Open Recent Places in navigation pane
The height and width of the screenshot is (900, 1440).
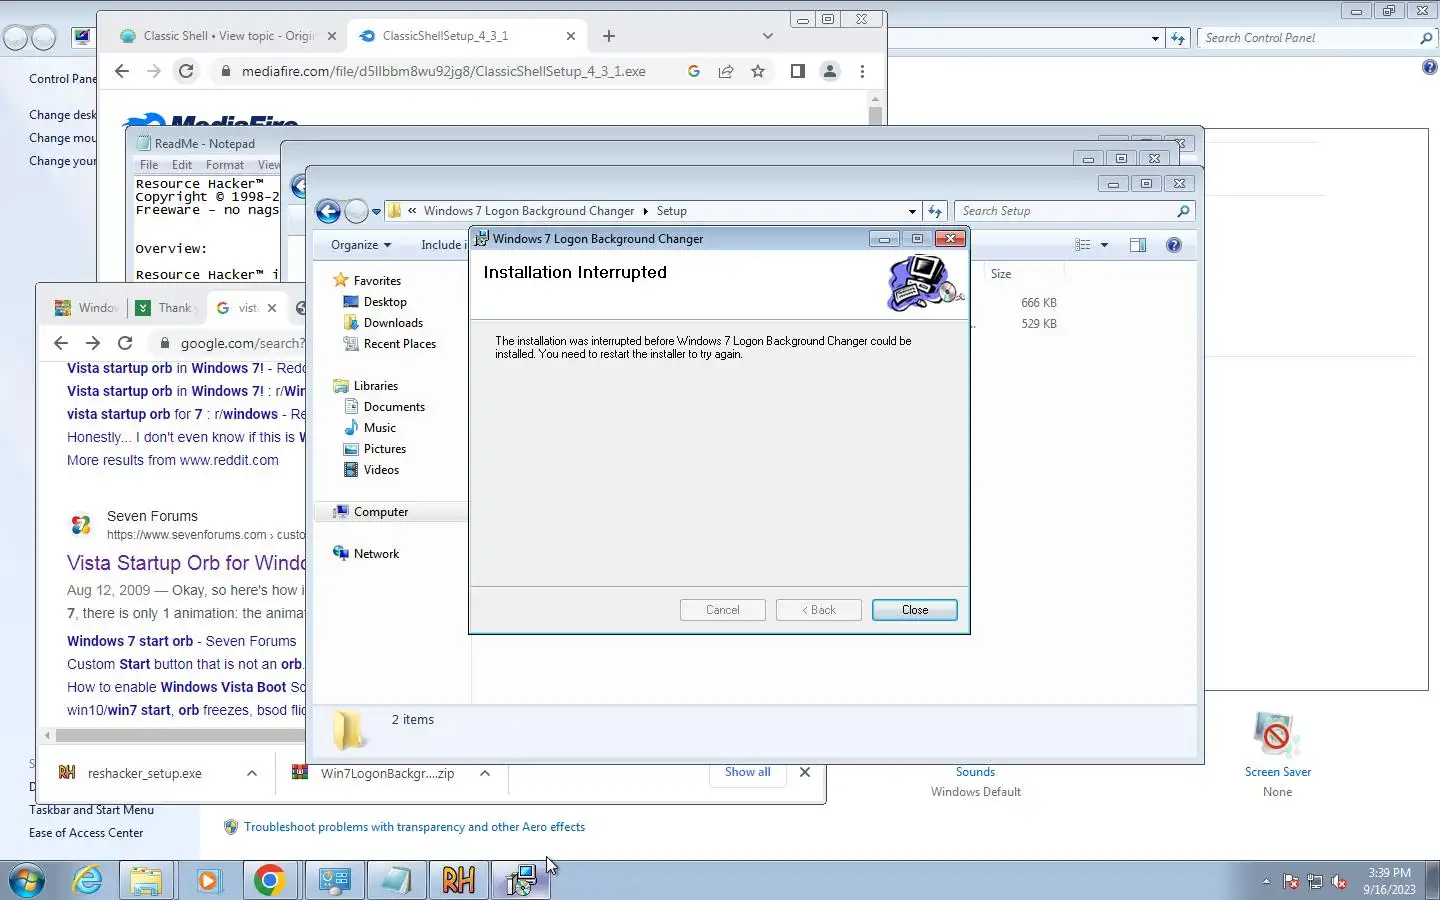(400, 344)
